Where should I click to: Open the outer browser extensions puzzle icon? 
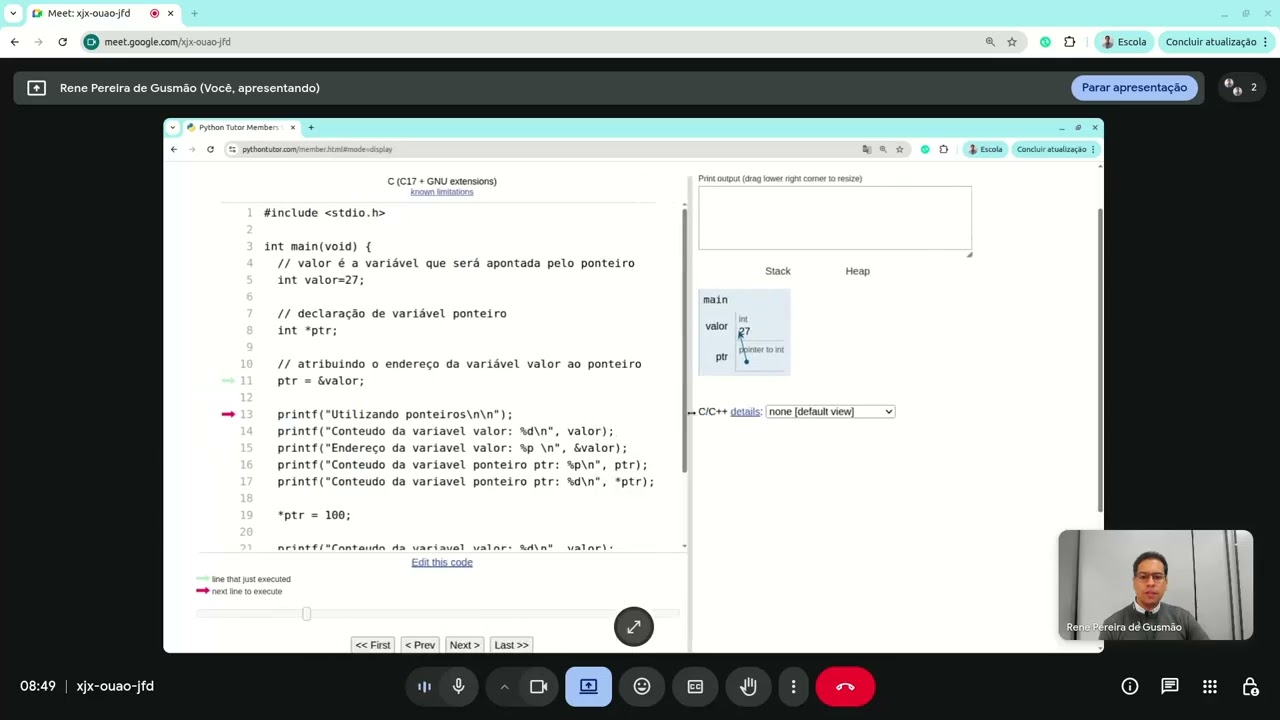click(1070, 42)
